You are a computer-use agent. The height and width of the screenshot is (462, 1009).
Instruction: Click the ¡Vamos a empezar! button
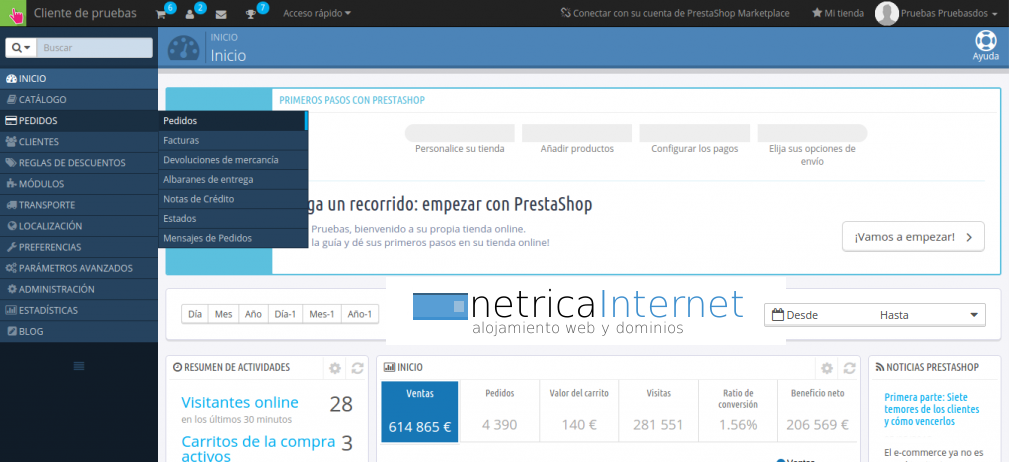(x=913, y=236)
